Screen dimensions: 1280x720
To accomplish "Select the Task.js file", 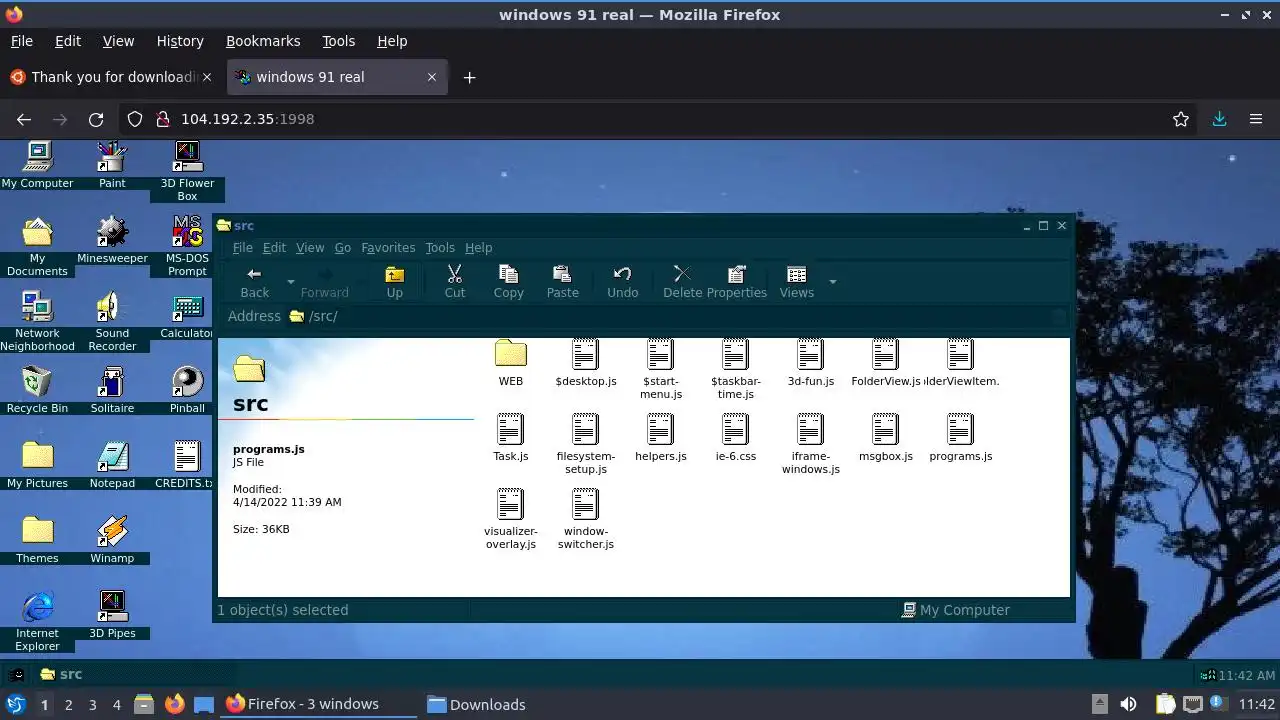I will 511,438.
